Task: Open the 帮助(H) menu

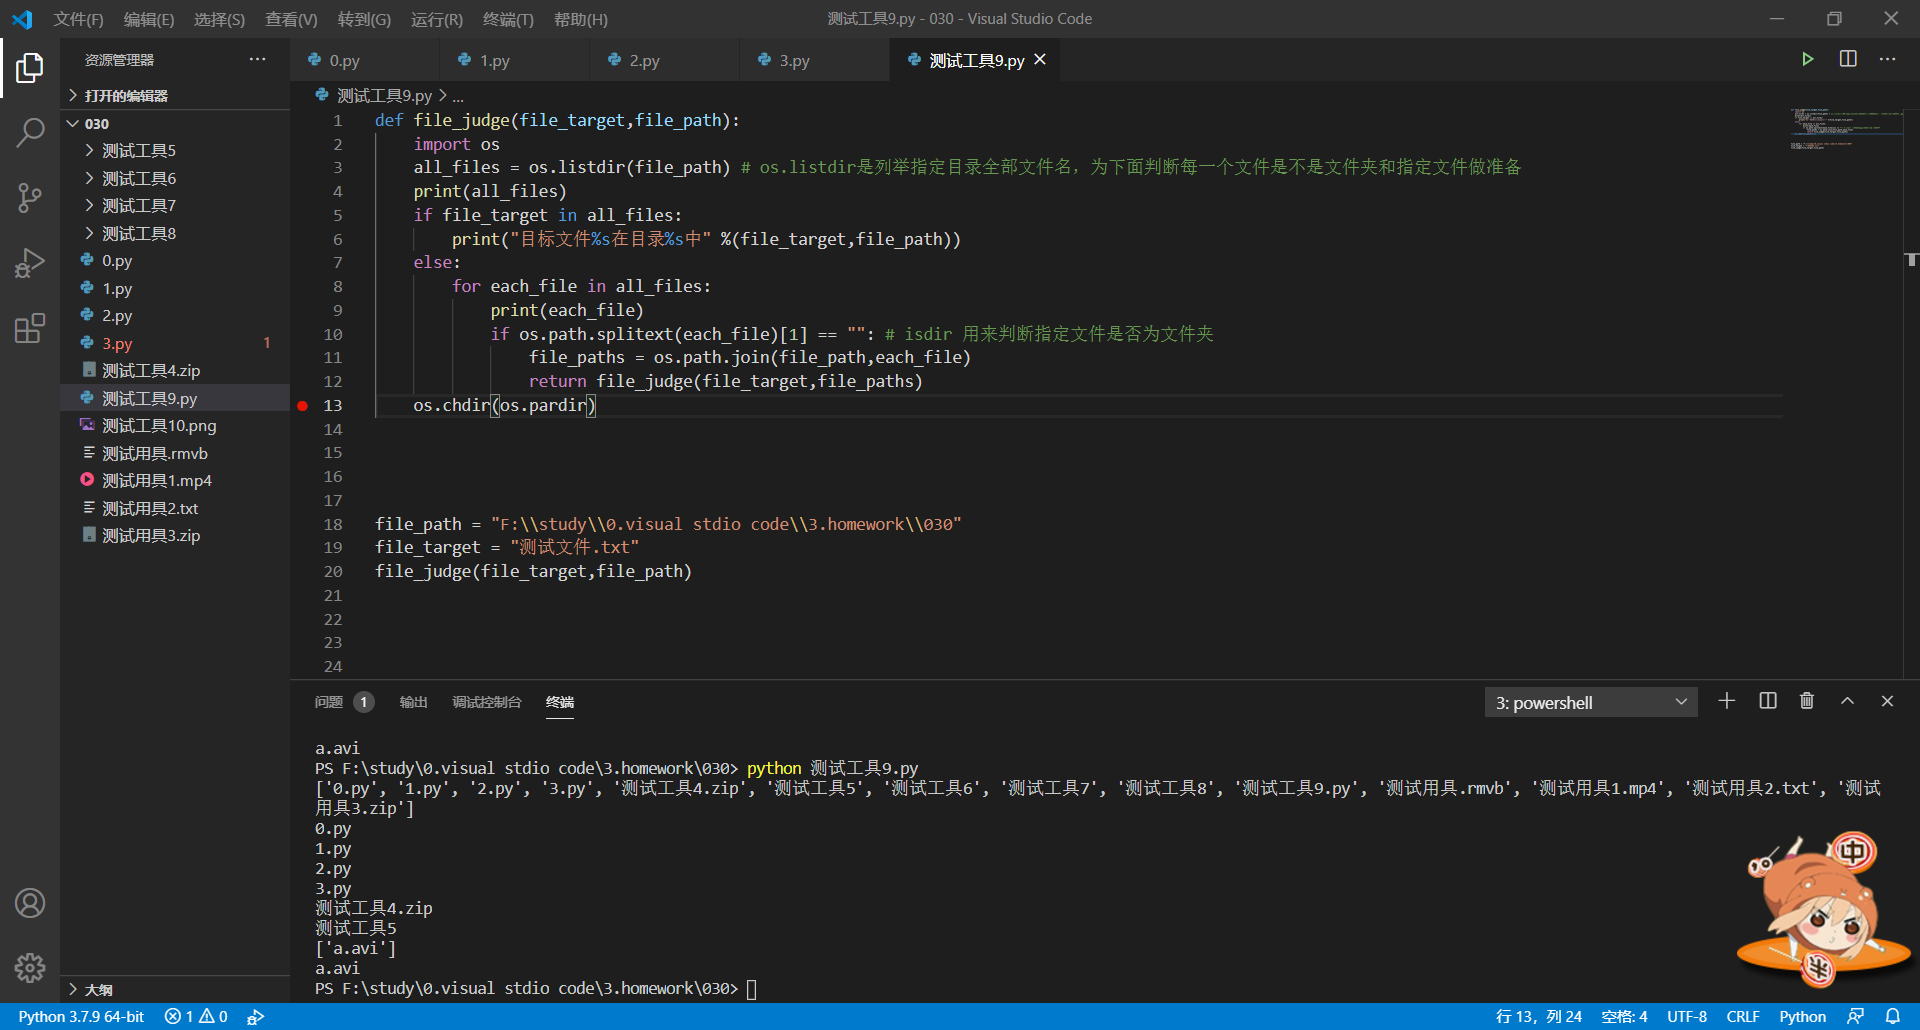Action: point(580,19)
